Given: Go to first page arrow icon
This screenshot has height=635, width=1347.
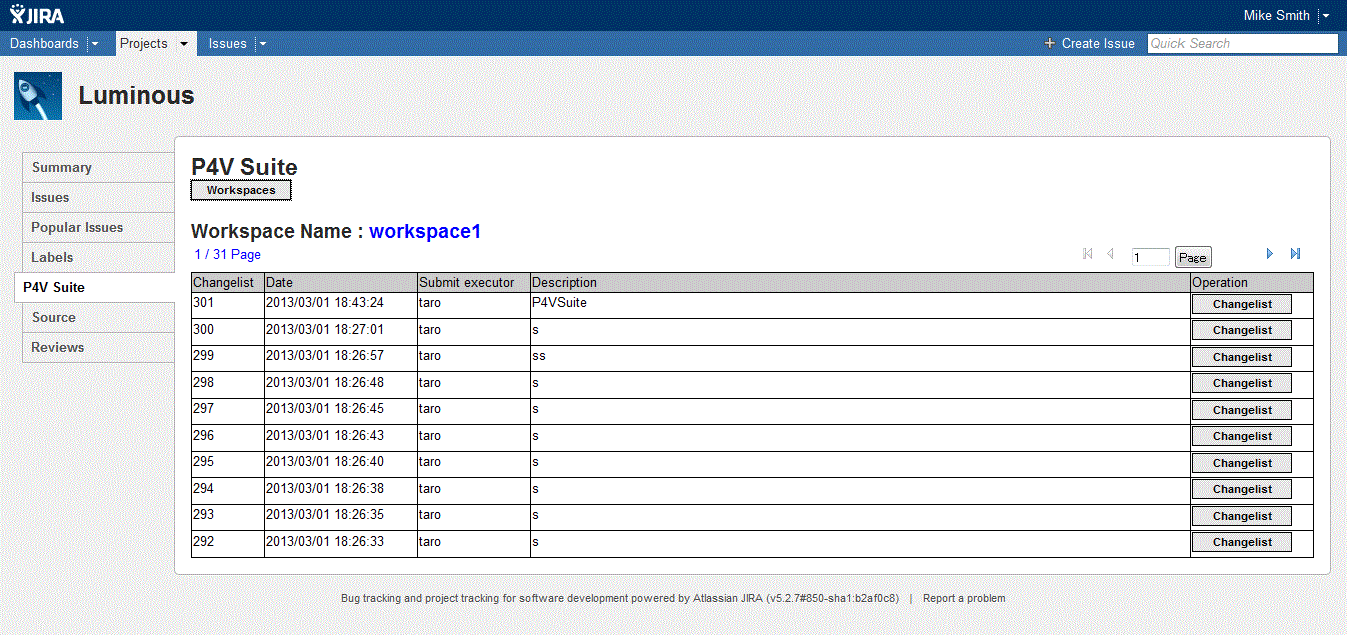Looking at the screenshot, I should pos(1088,254).
